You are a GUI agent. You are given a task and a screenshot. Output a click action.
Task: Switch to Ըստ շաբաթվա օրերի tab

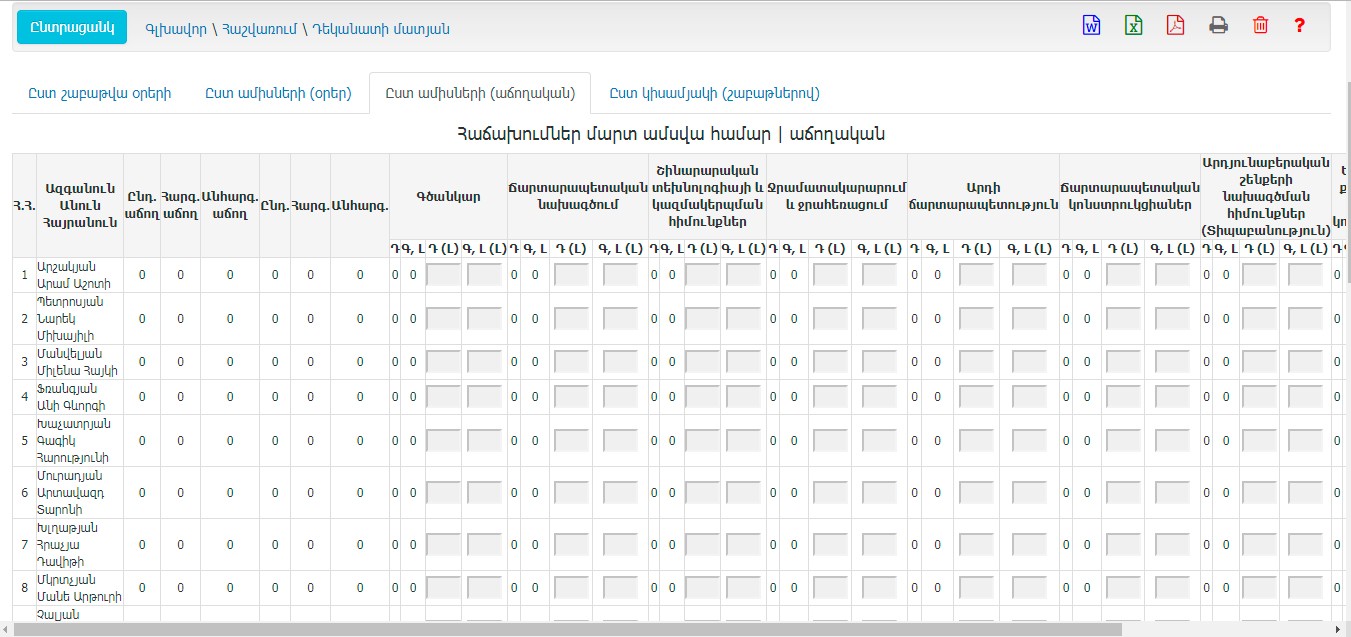[x=99, y=93]
